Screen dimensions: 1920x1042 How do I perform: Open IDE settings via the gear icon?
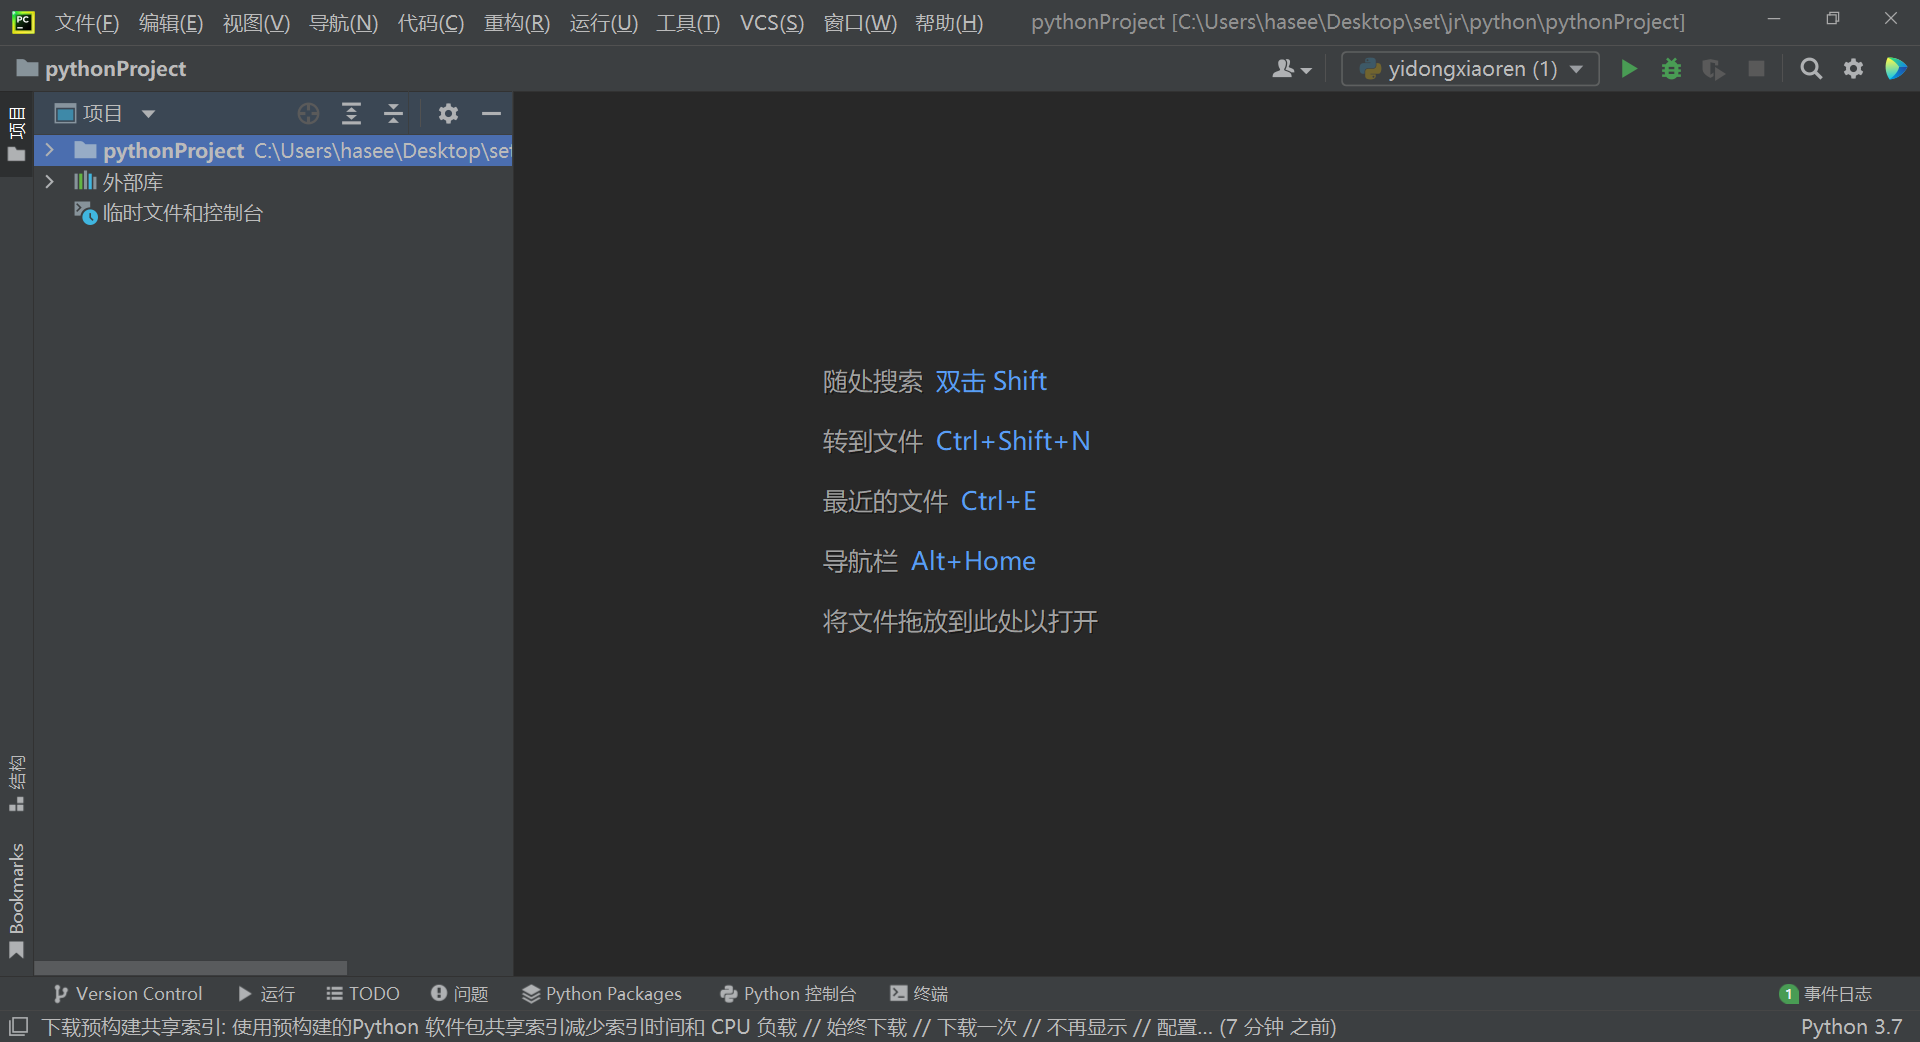pyautogui.click(x=1853, y=68)
